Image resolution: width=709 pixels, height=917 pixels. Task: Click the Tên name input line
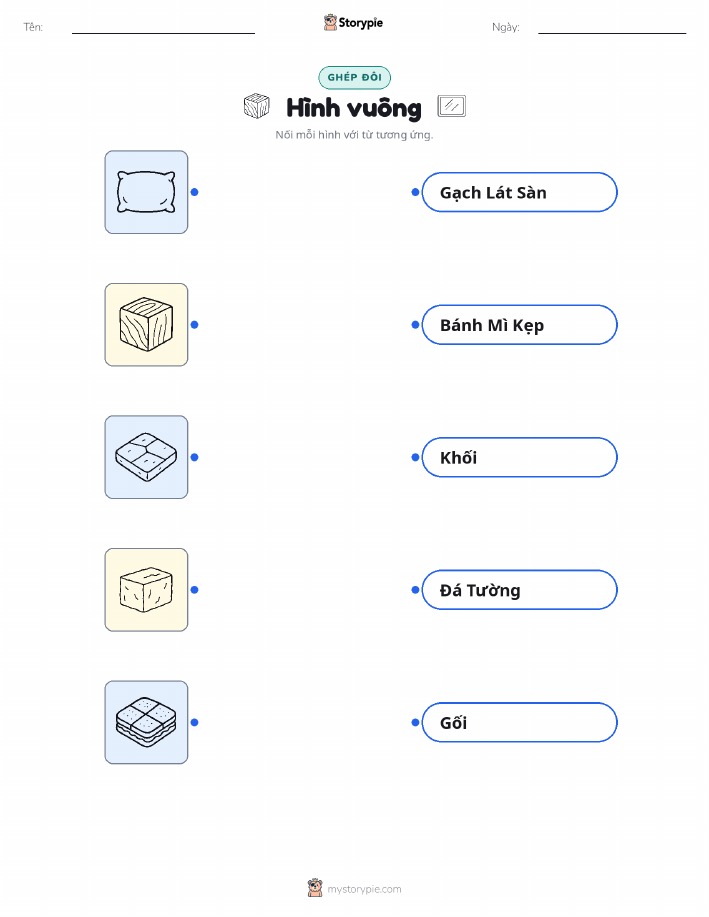click(163, 28)
